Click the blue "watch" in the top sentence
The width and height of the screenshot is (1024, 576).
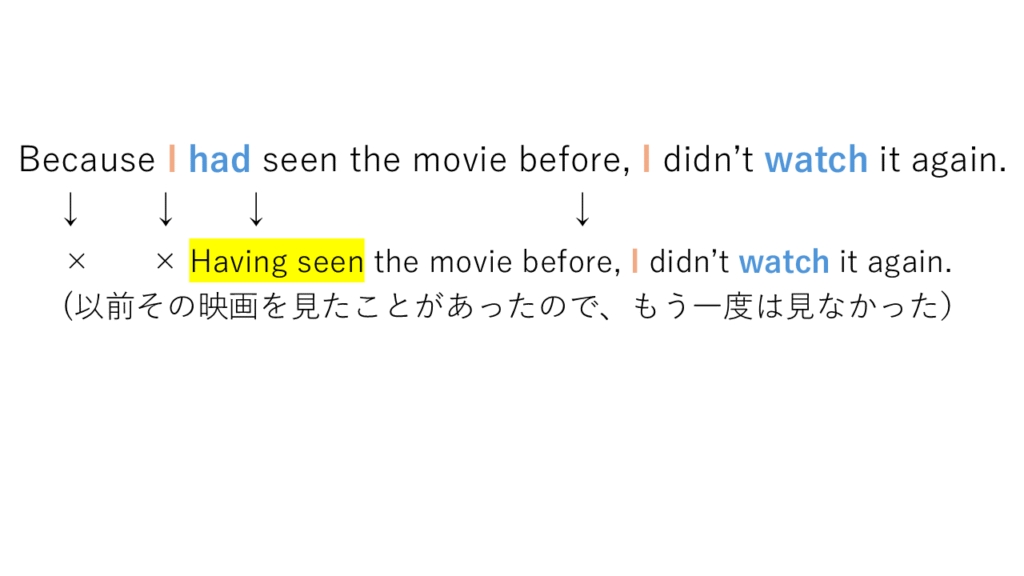tap(816, 160)
